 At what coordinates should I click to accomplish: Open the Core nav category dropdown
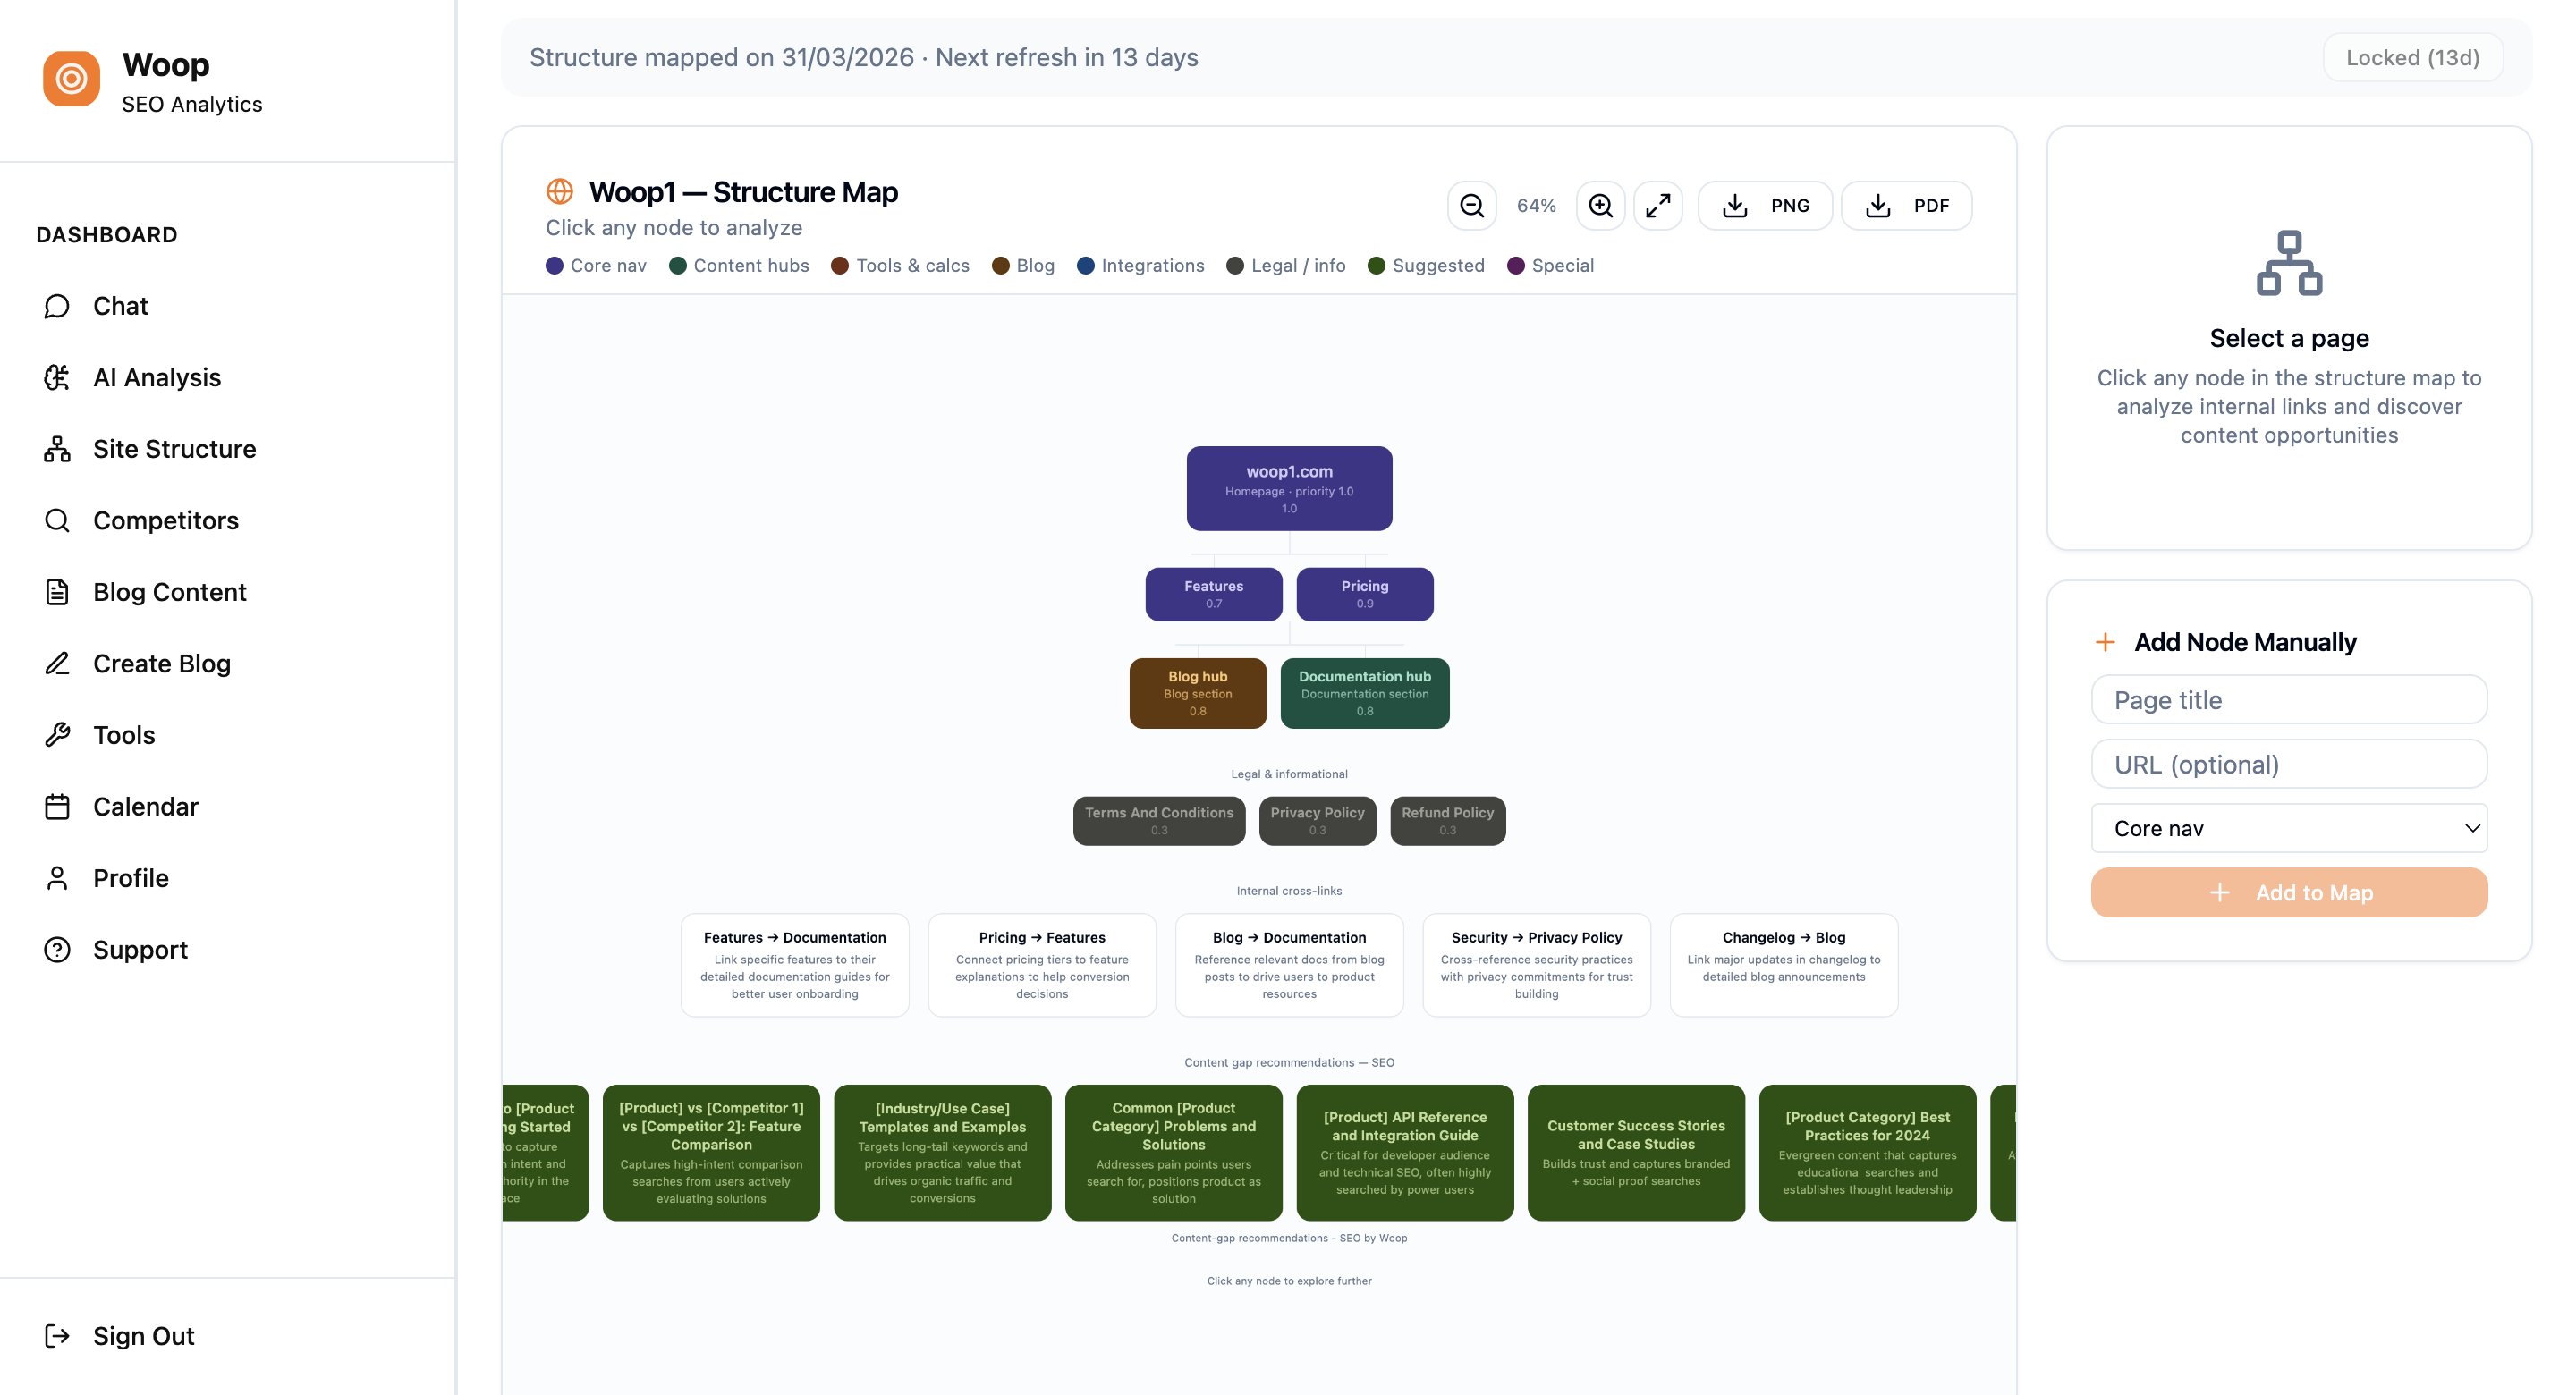click(x=2290, y=828)
